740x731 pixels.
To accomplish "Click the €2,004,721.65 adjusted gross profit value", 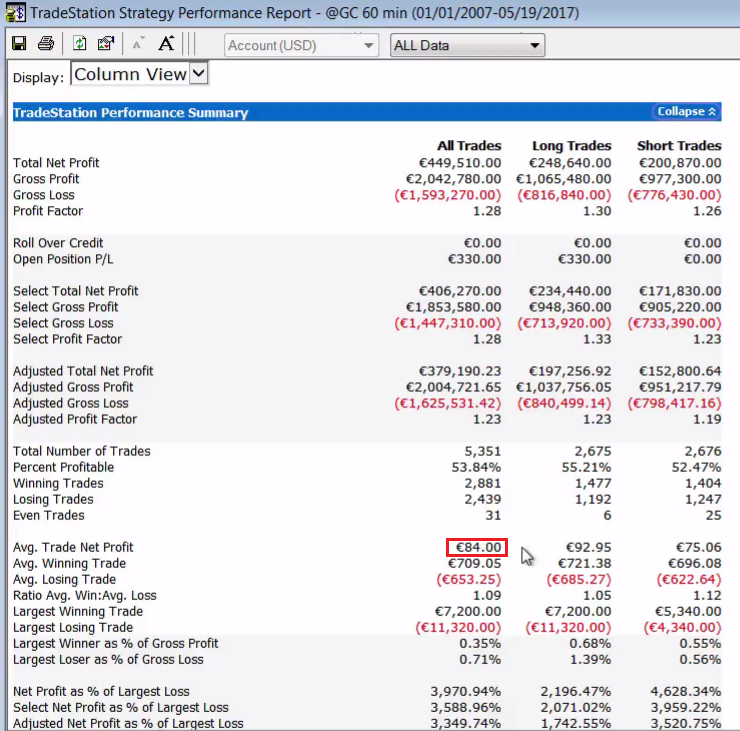I will coord(454,387).
